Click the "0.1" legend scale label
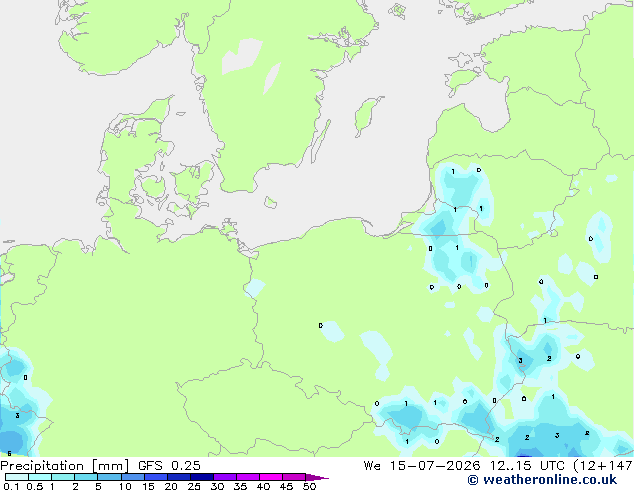 point(11,486)
